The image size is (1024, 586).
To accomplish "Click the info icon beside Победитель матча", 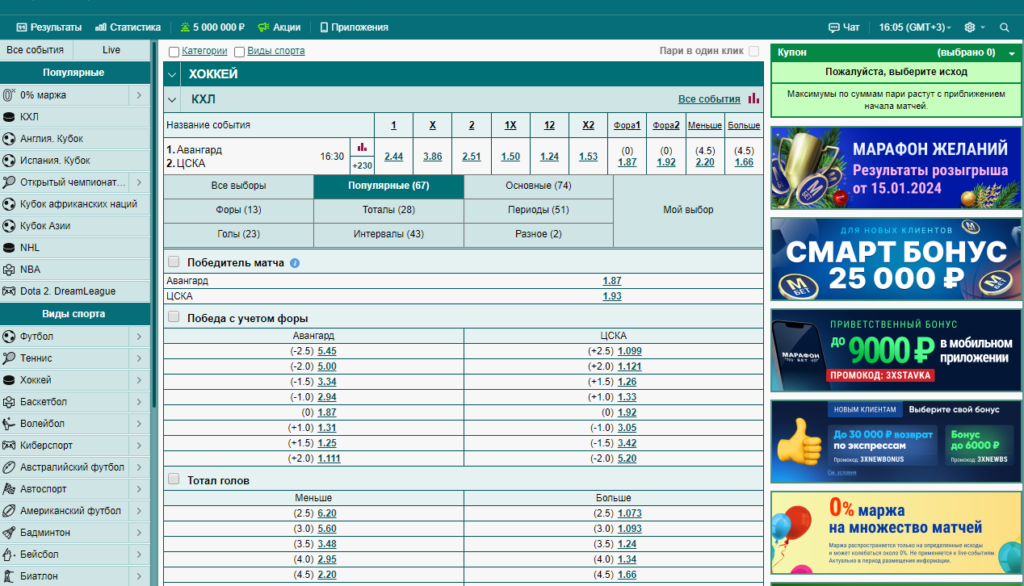I will pos(295,263).
